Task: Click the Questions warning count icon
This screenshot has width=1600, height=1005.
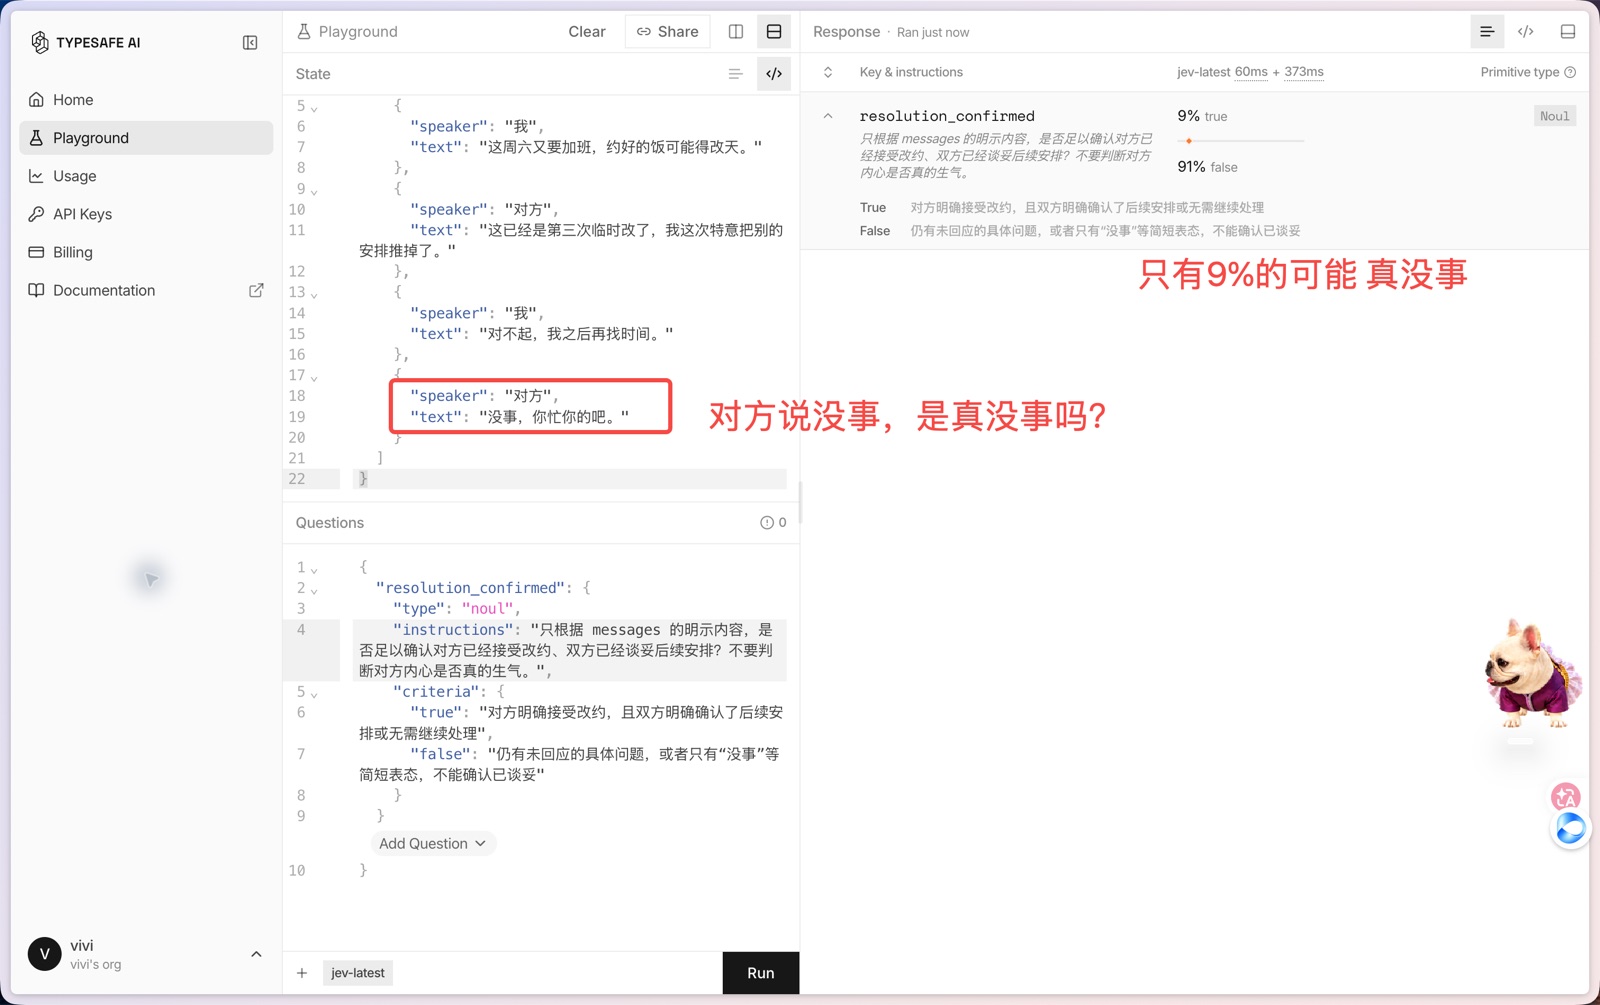Action: 773,523
